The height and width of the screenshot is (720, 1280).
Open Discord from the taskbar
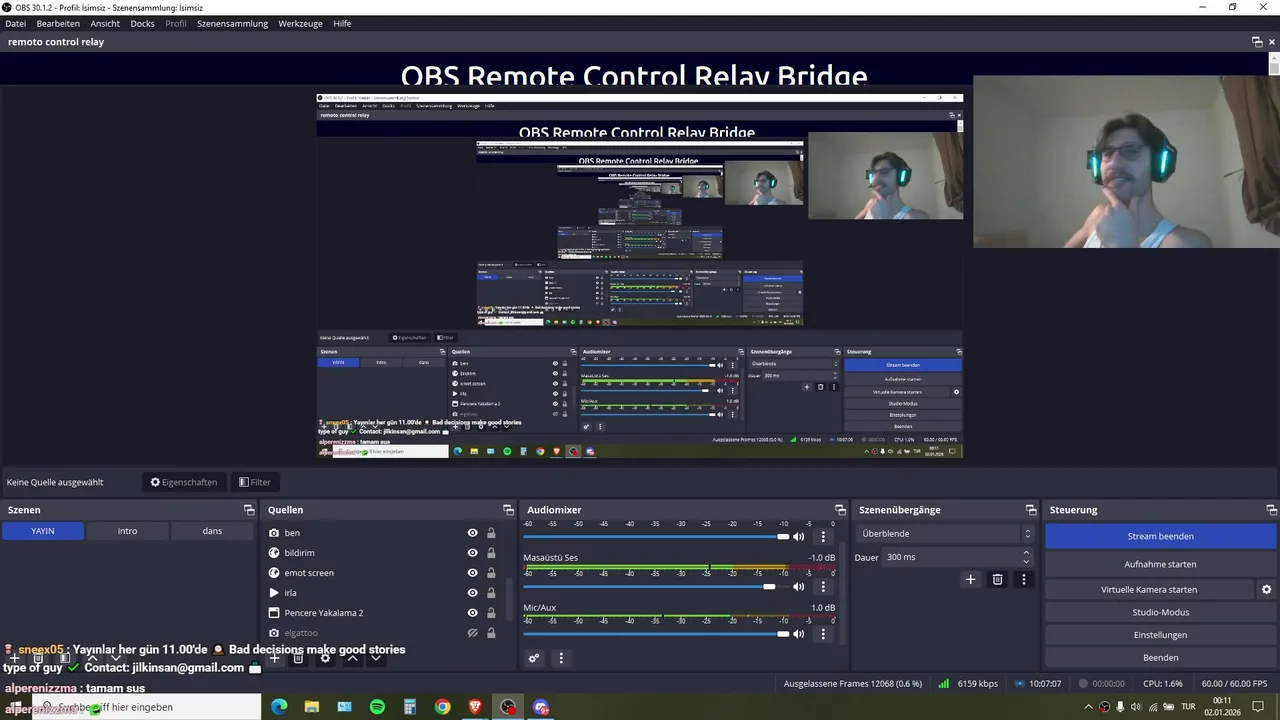[x=541, y=707]
